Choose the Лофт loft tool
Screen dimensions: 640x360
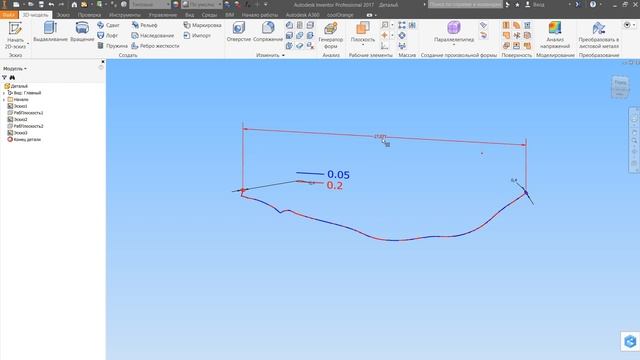(108, 36)
